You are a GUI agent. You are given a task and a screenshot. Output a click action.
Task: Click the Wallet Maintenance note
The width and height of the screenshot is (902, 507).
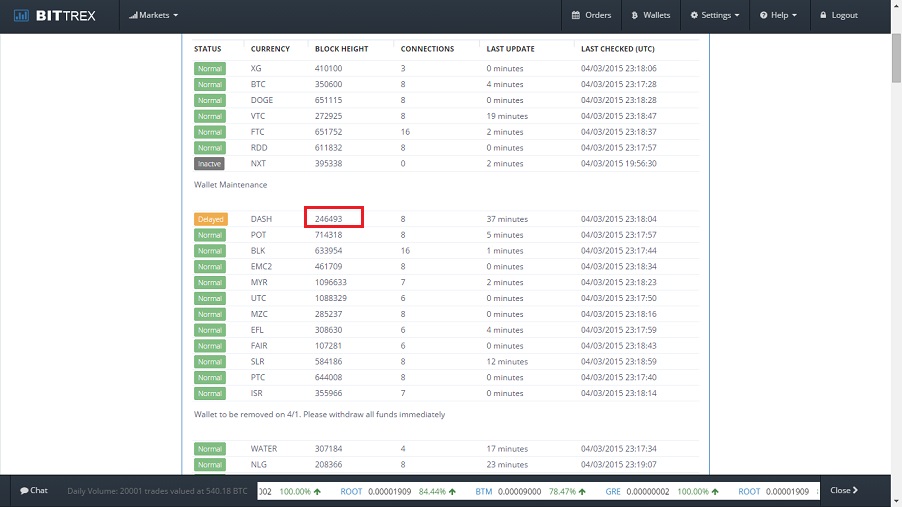tap(230, 185)
